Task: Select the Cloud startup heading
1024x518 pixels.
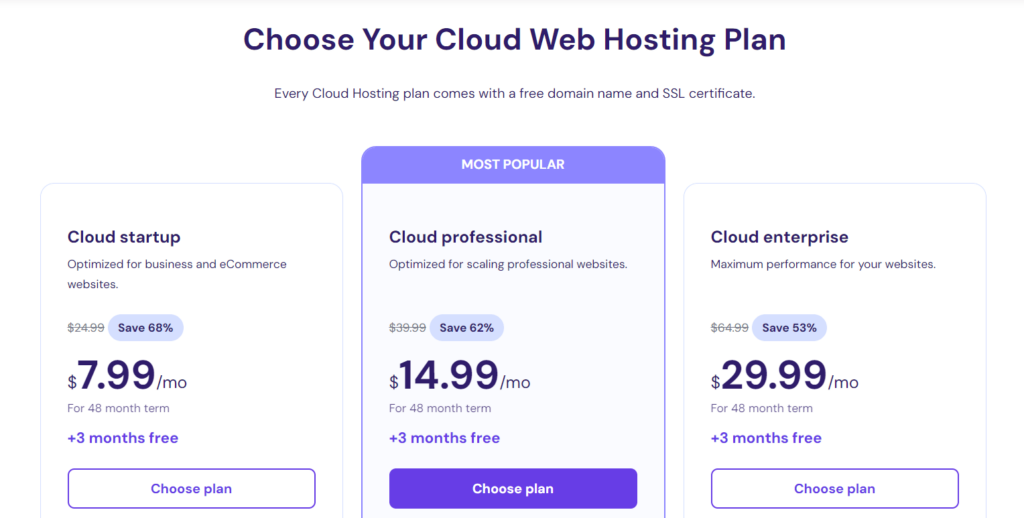Action: coord(124,236)
